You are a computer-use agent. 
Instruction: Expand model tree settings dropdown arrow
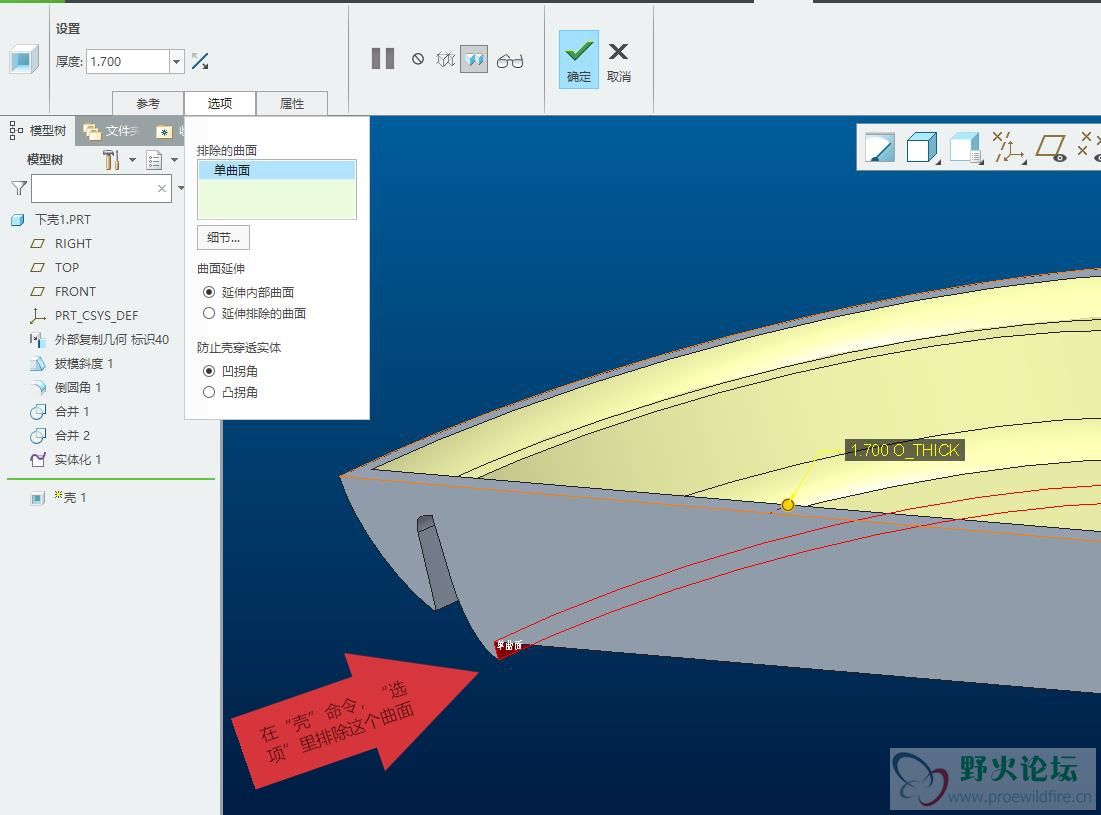pos(132,160)
